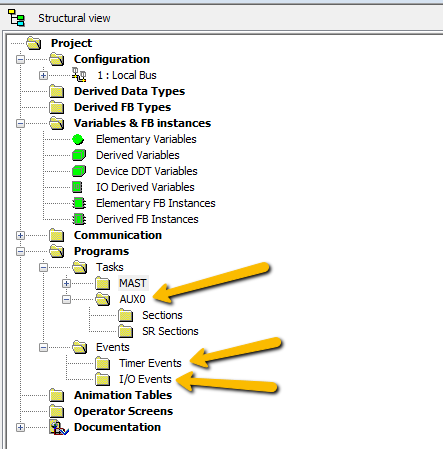Screen dimensions: 443x449
Task: Select the Derived FB Types label
Action: [122, 107]
